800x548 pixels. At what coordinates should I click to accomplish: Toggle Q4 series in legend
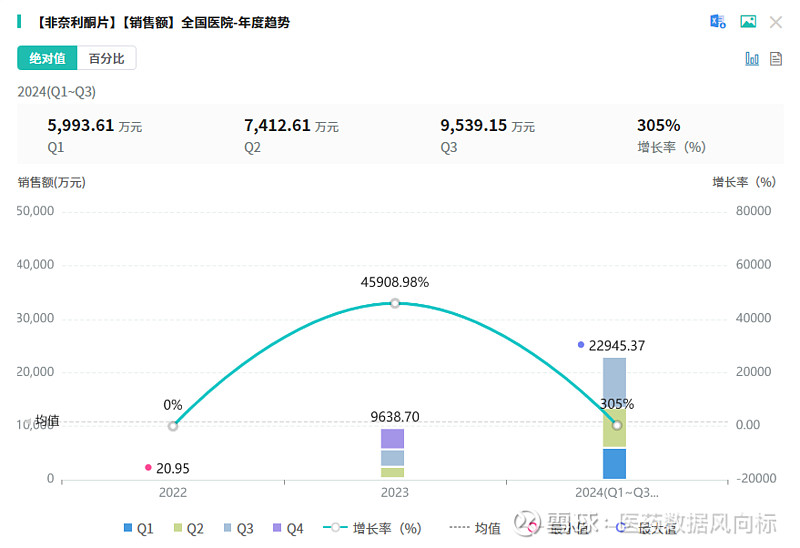pos(288,529)
